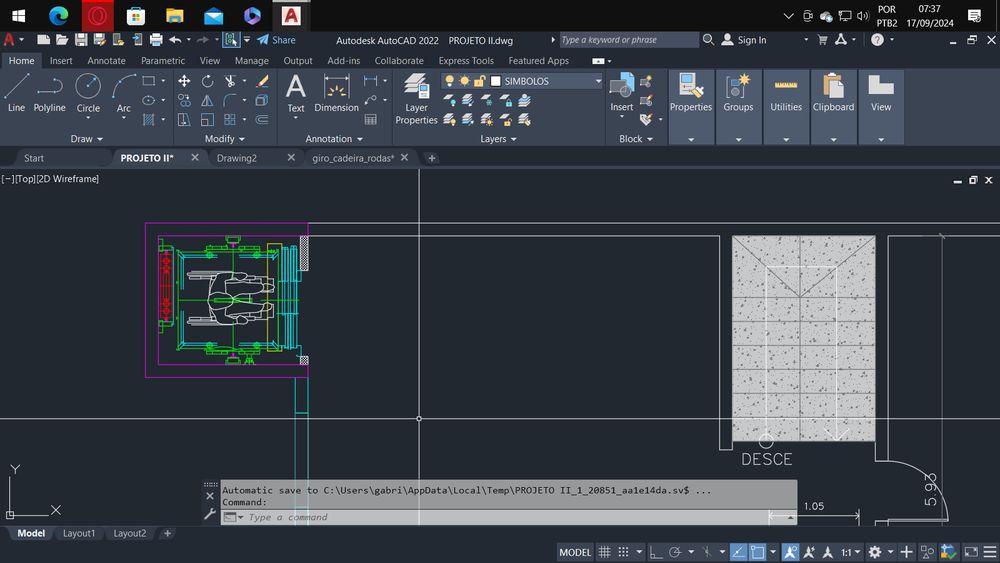Toggle Ortho mode in status bar

pos(654,552)
